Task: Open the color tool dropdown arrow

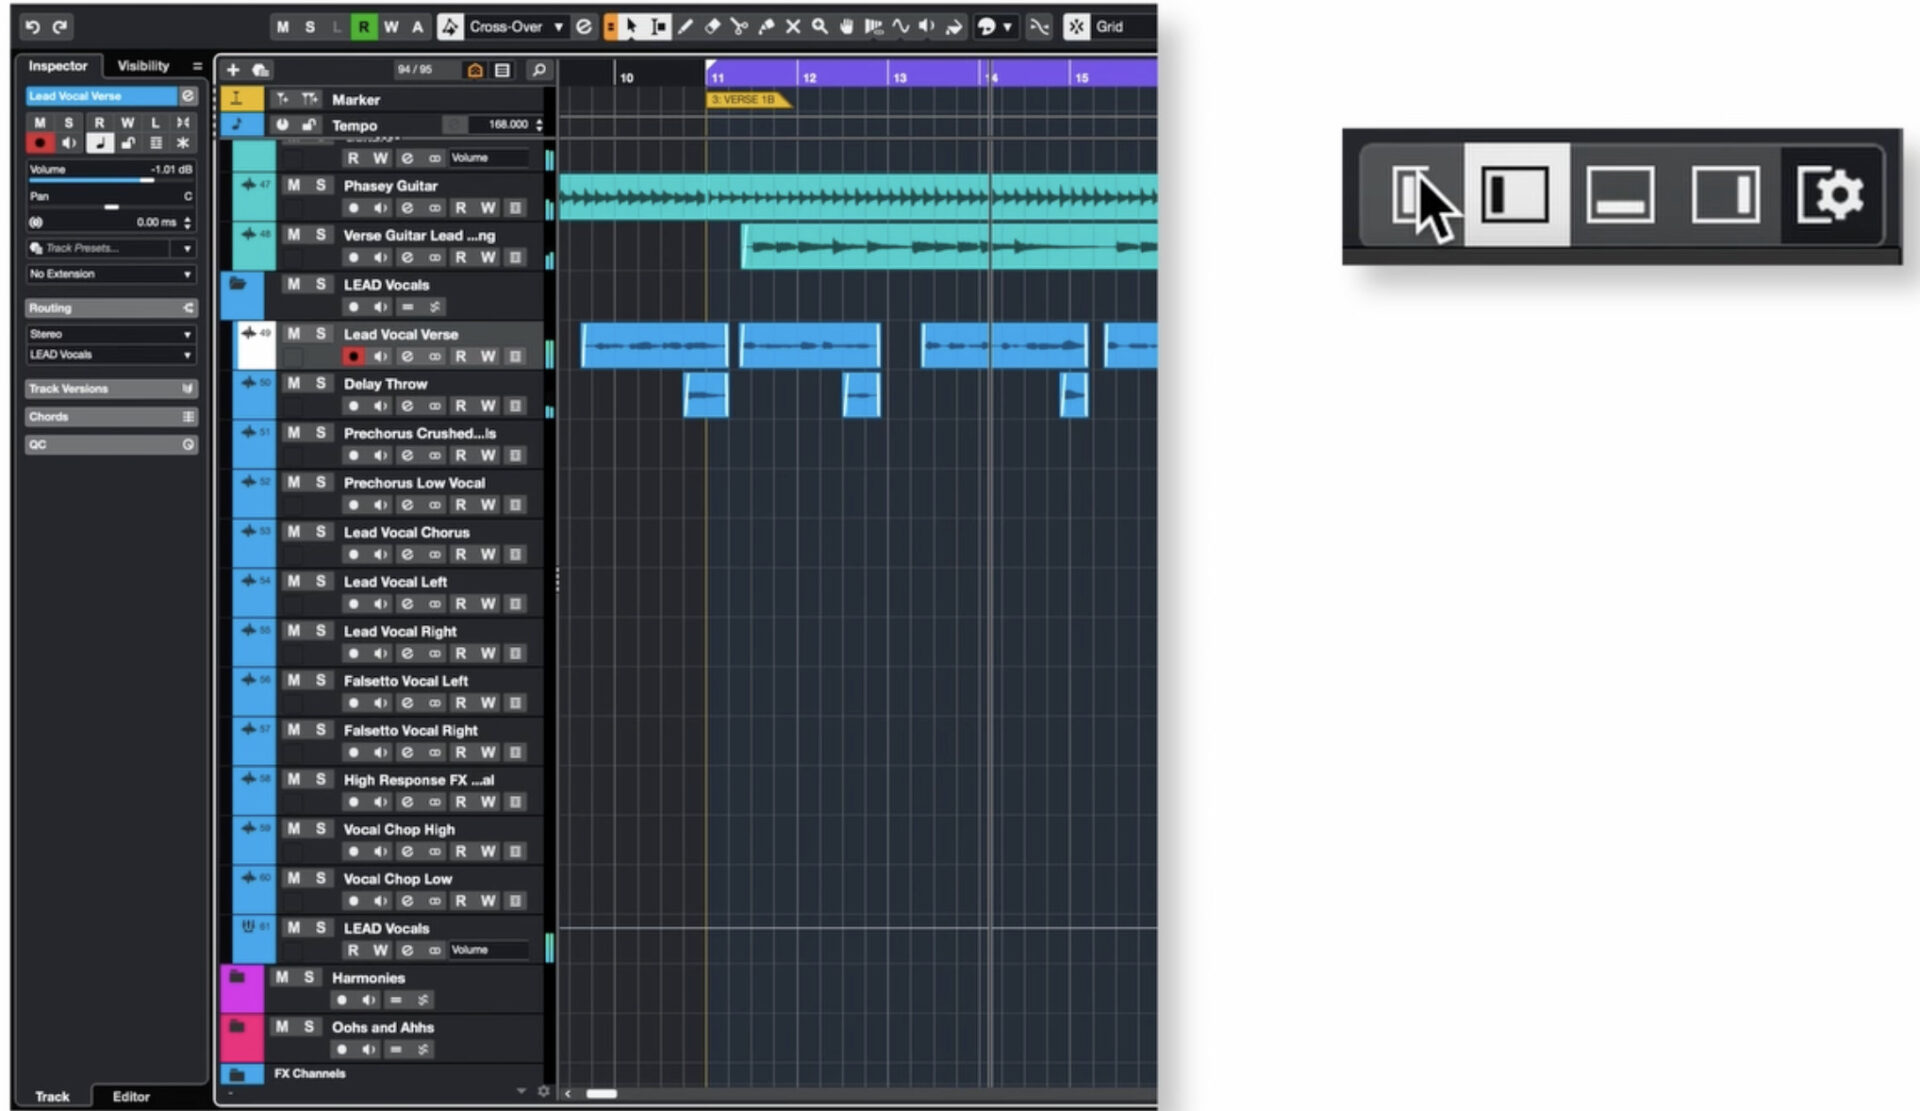Action: pyautogui.click(x=1007, y=27)
